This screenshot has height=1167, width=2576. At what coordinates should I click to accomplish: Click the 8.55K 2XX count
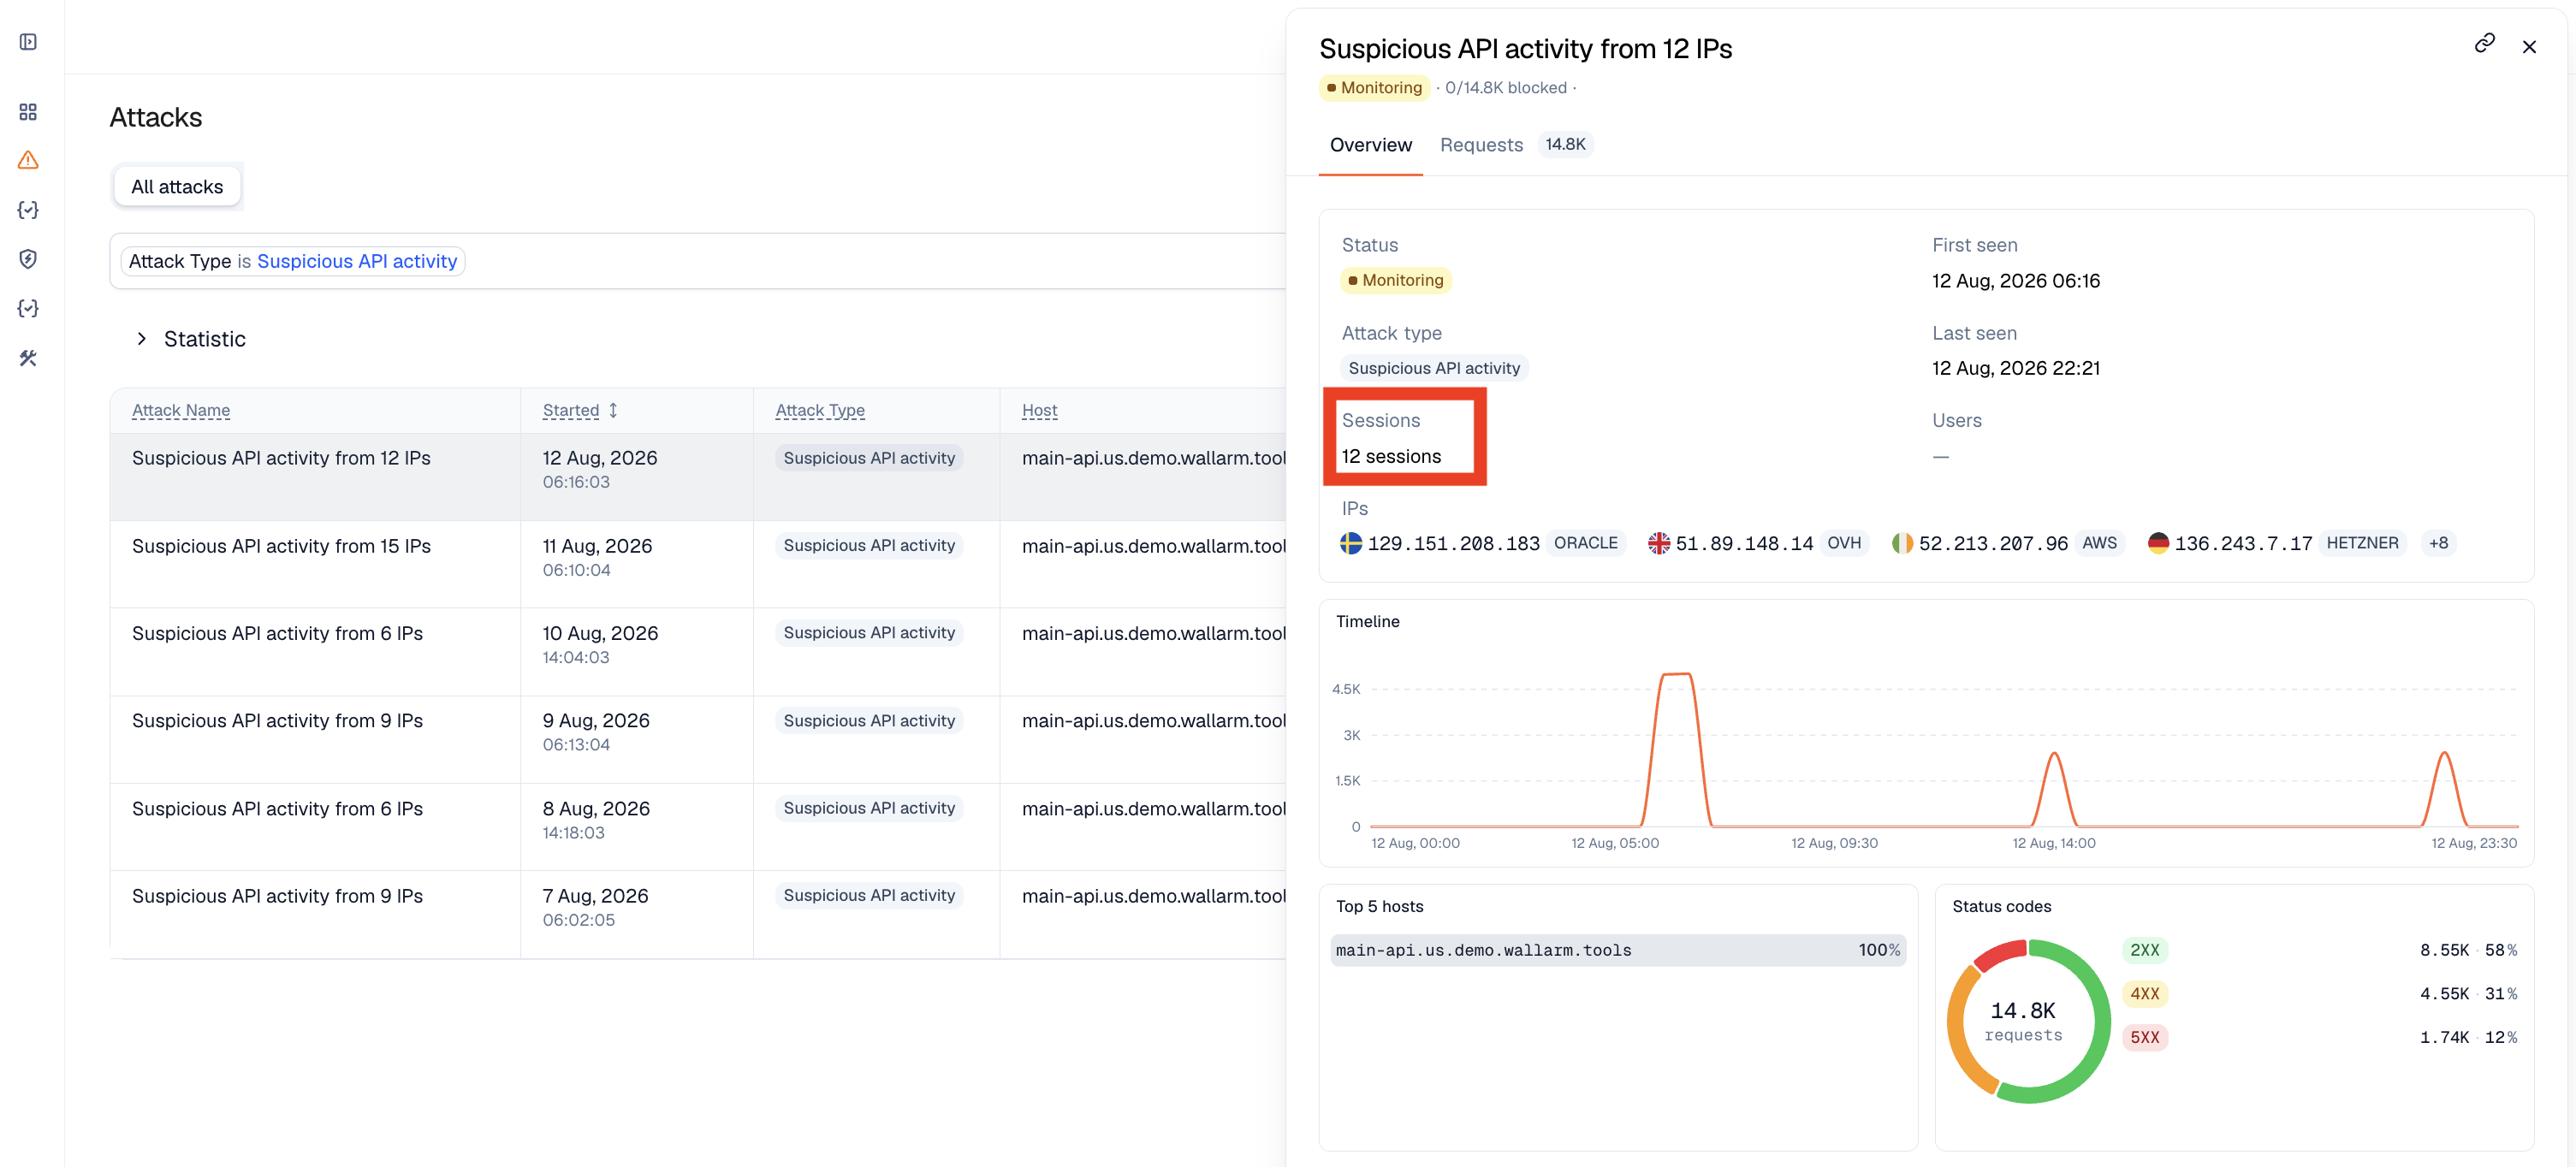click(2444, 950)
